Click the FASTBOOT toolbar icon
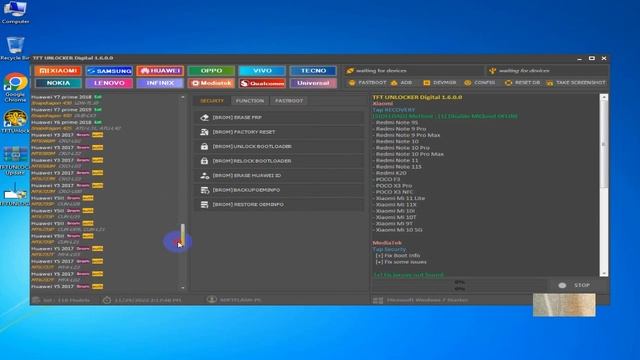The height and width of the screenshot is (360, 640). pyautogui.click(x=367, y=82)
